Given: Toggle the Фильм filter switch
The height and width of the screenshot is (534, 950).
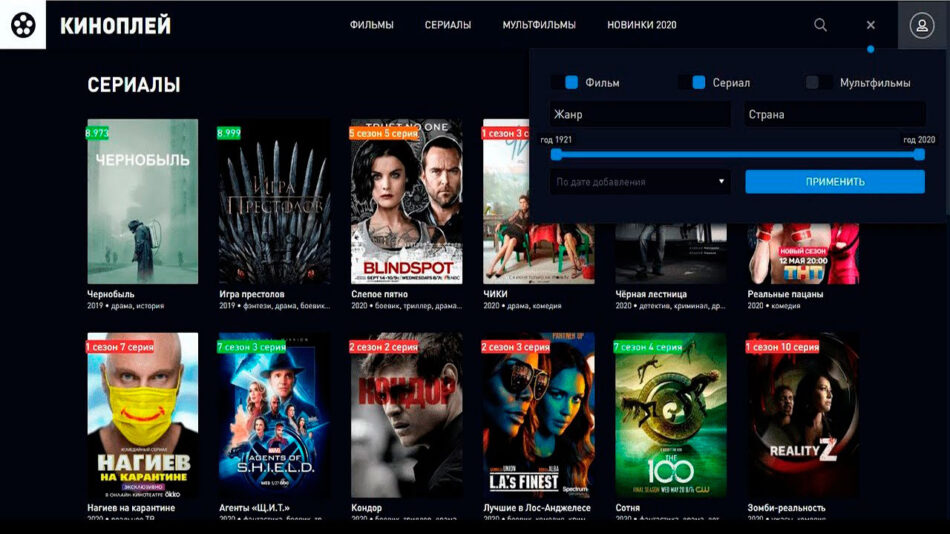Looking at the screenshot, I should (565, 83).
